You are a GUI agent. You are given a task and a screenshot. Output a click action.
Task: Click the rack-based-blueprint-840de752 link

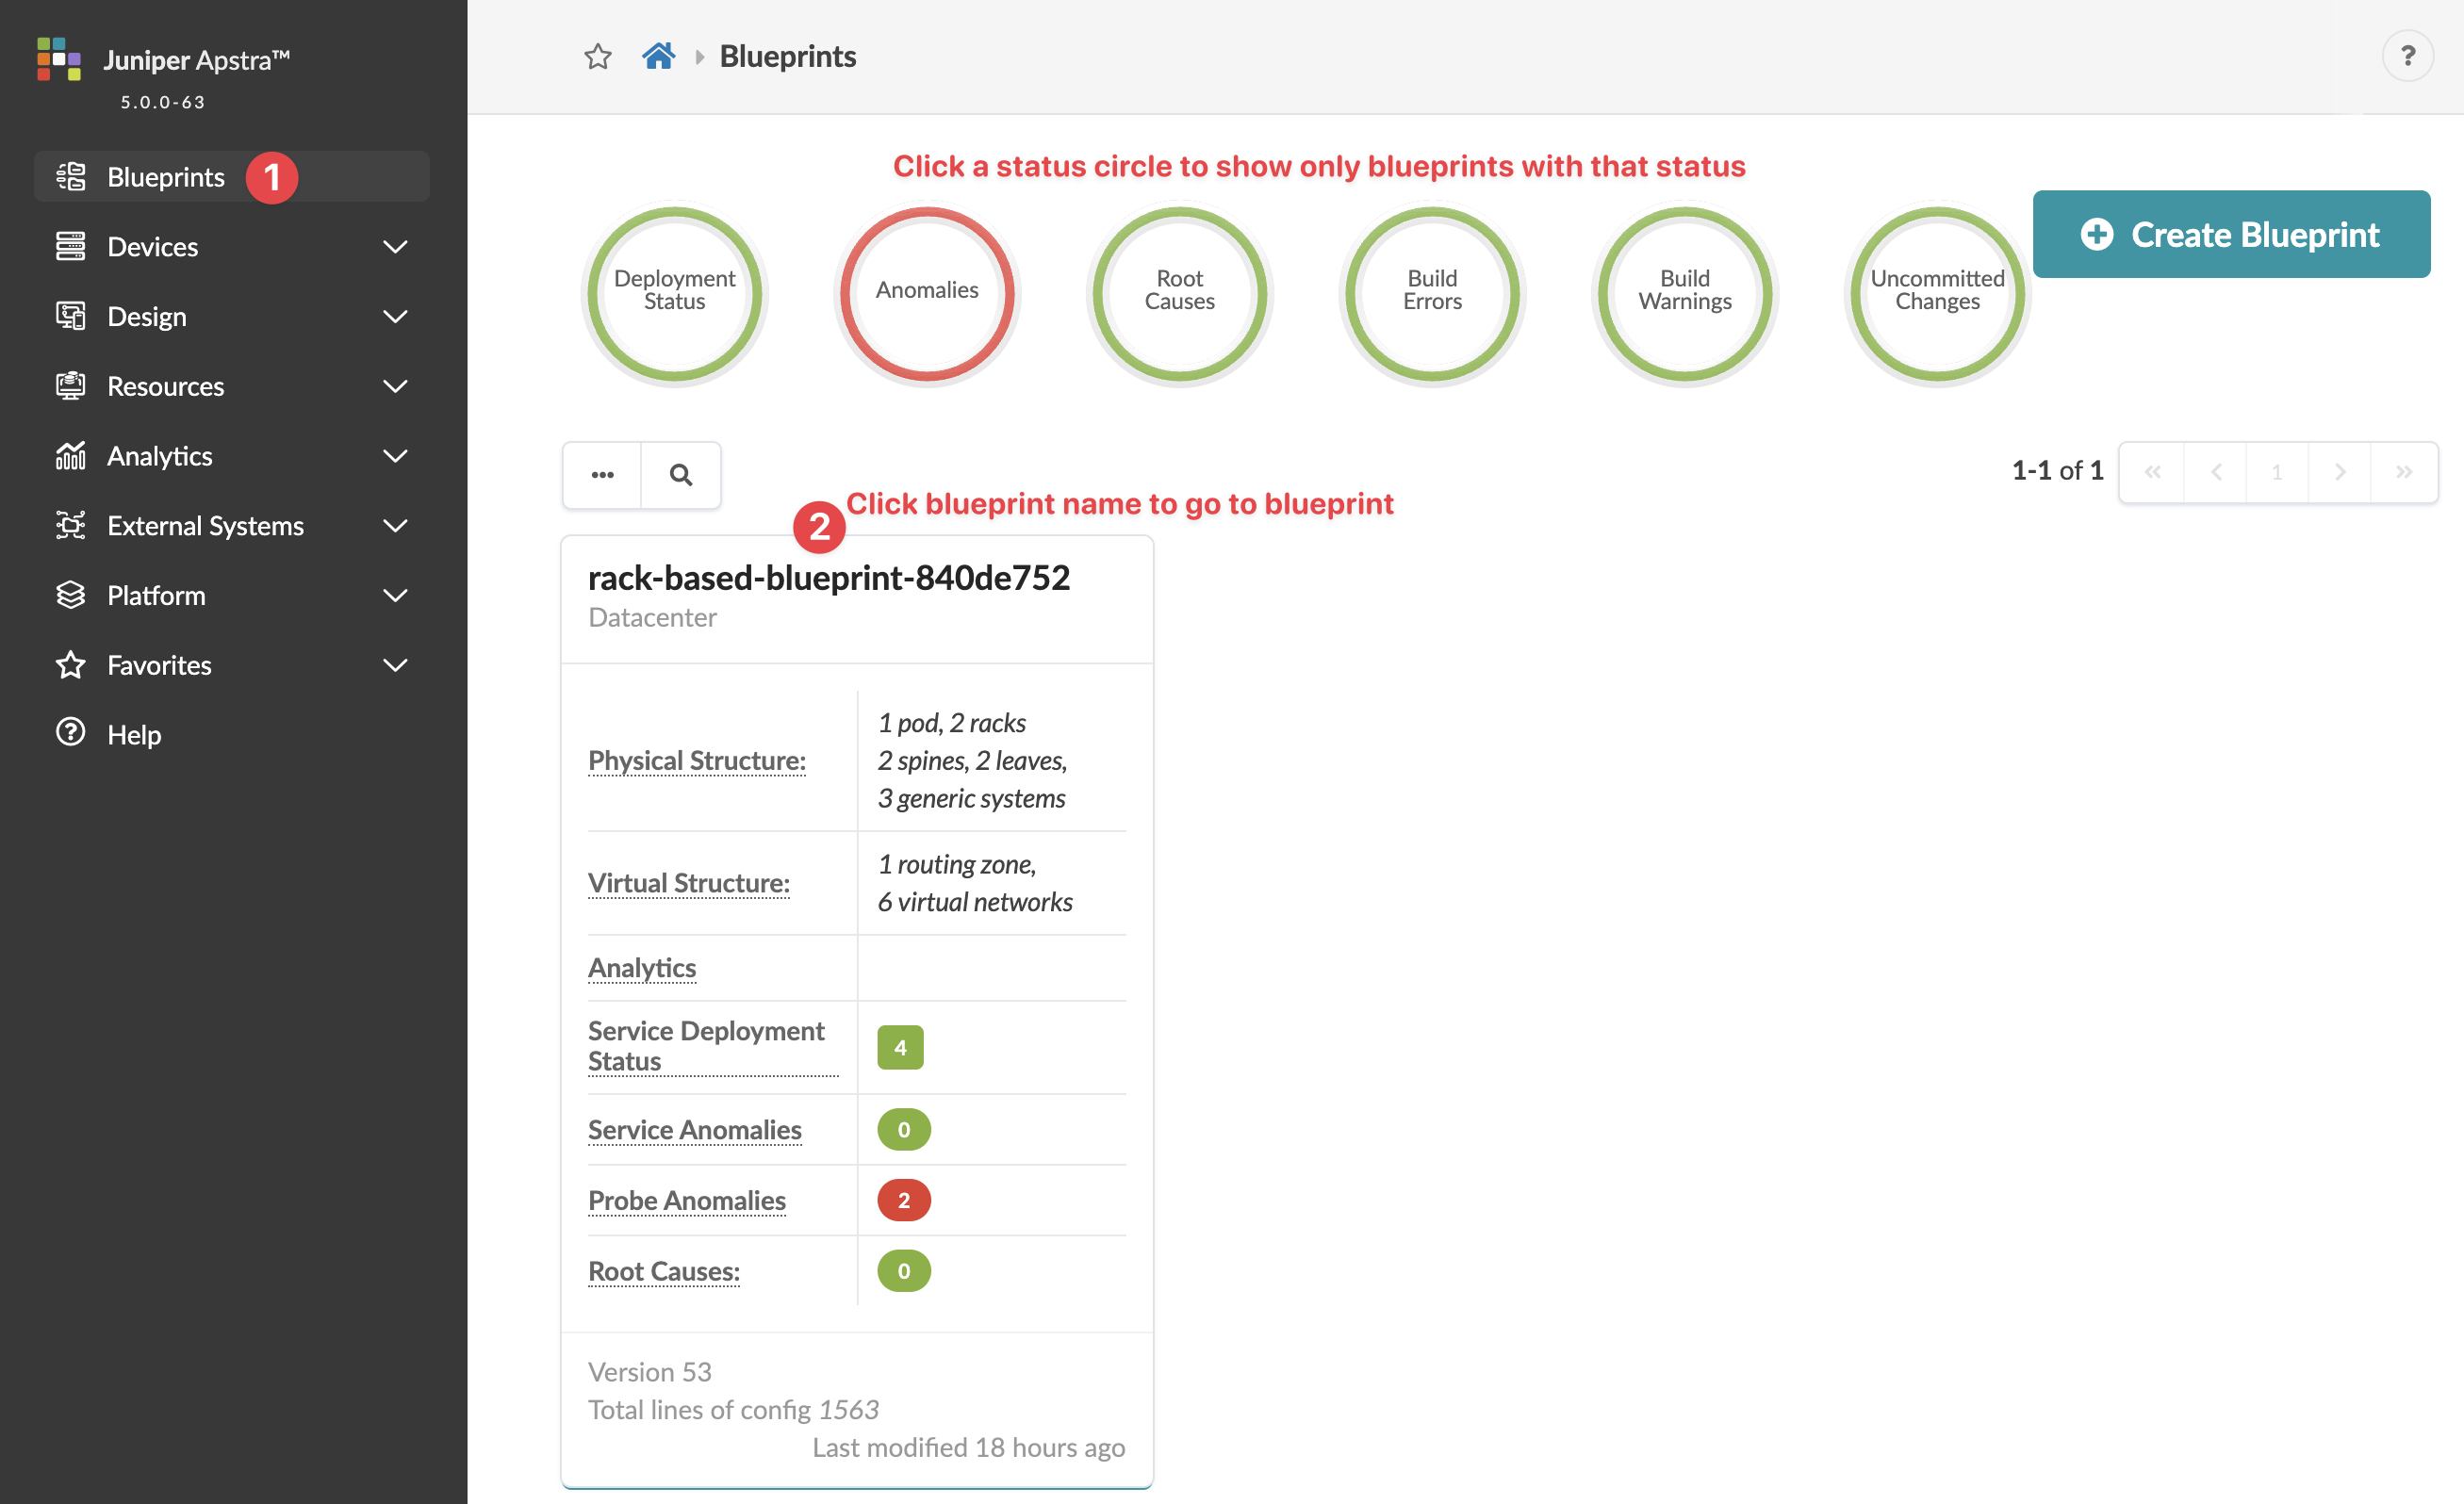click(x=829, y=577)
